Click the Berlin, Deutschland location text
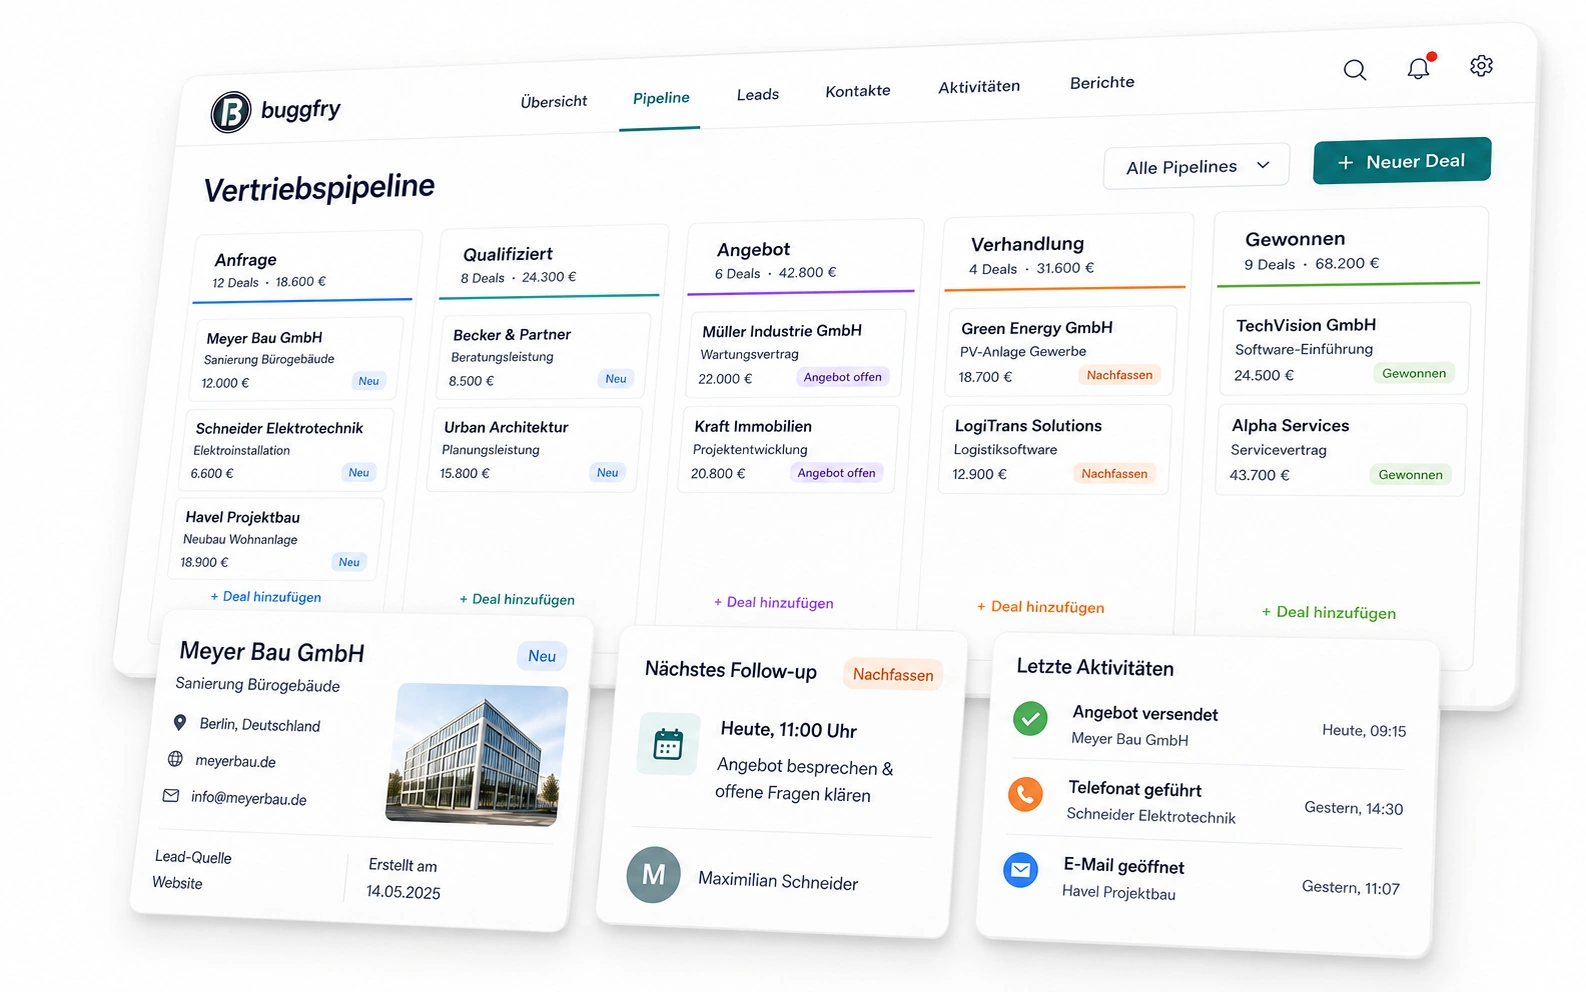The height and width of the screenshot is (992, 1586). [260, 725]
